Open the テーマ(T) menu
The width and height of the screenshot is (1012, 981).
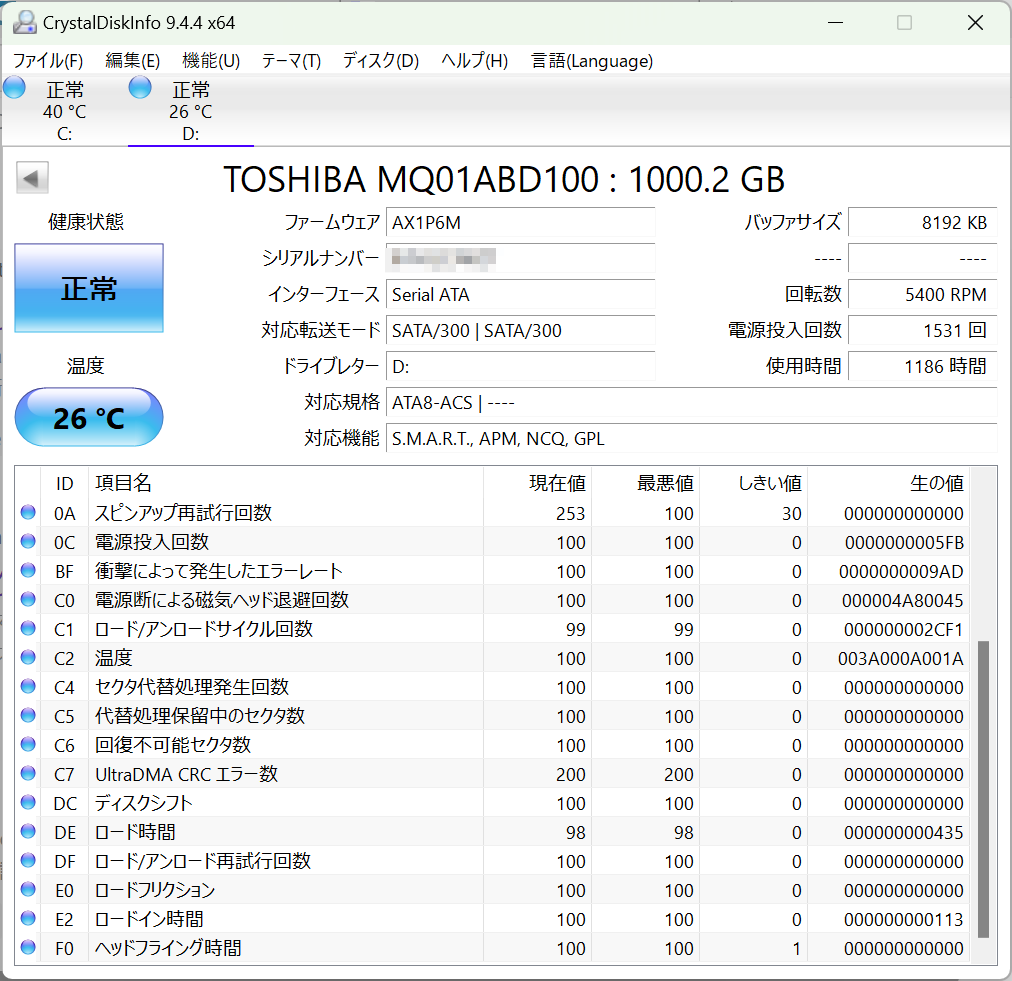(291, 61)
